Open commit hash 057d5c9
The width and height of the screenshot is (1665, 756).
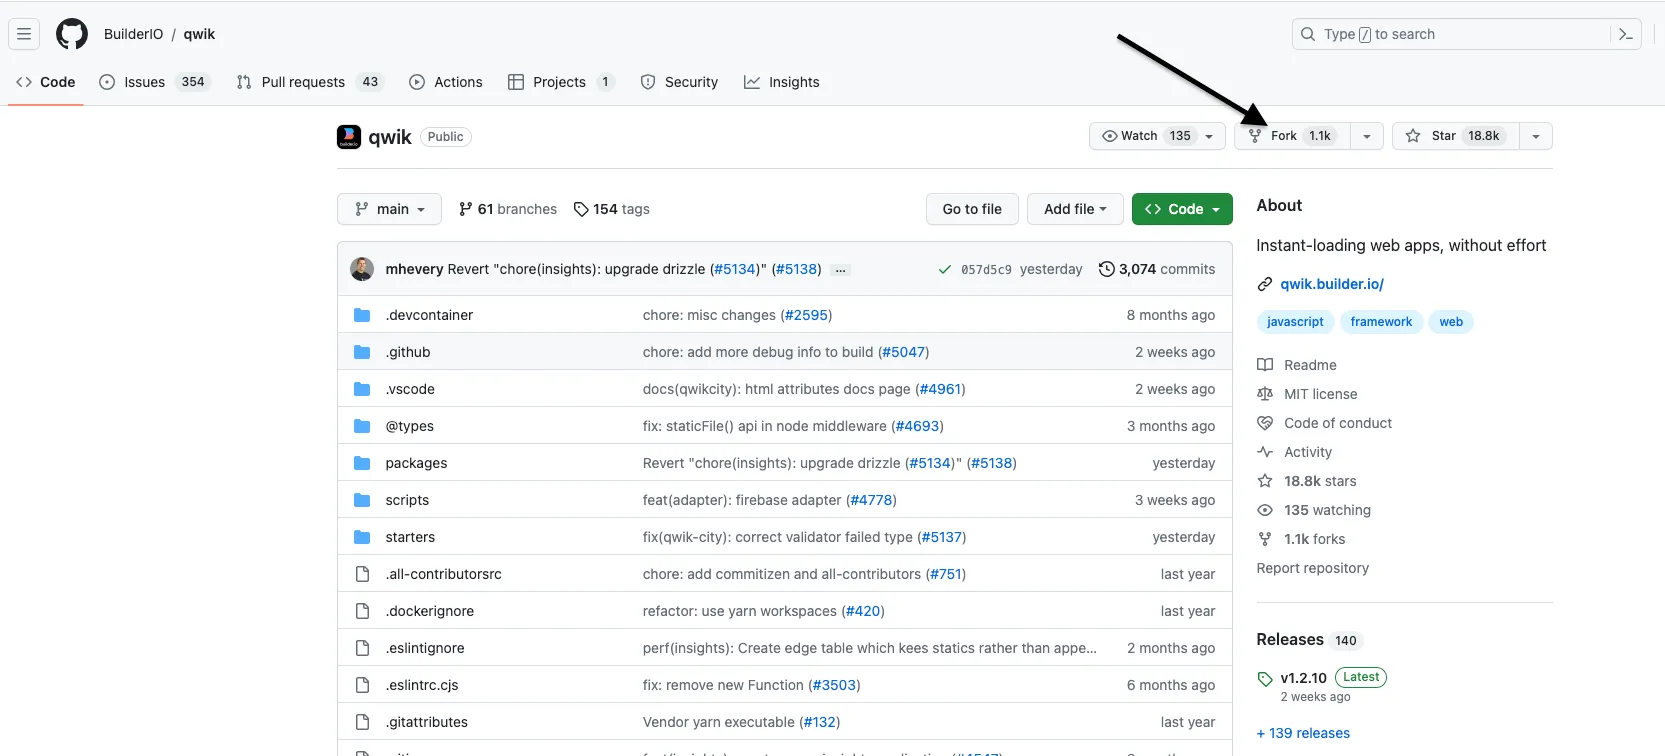point(986,270)
